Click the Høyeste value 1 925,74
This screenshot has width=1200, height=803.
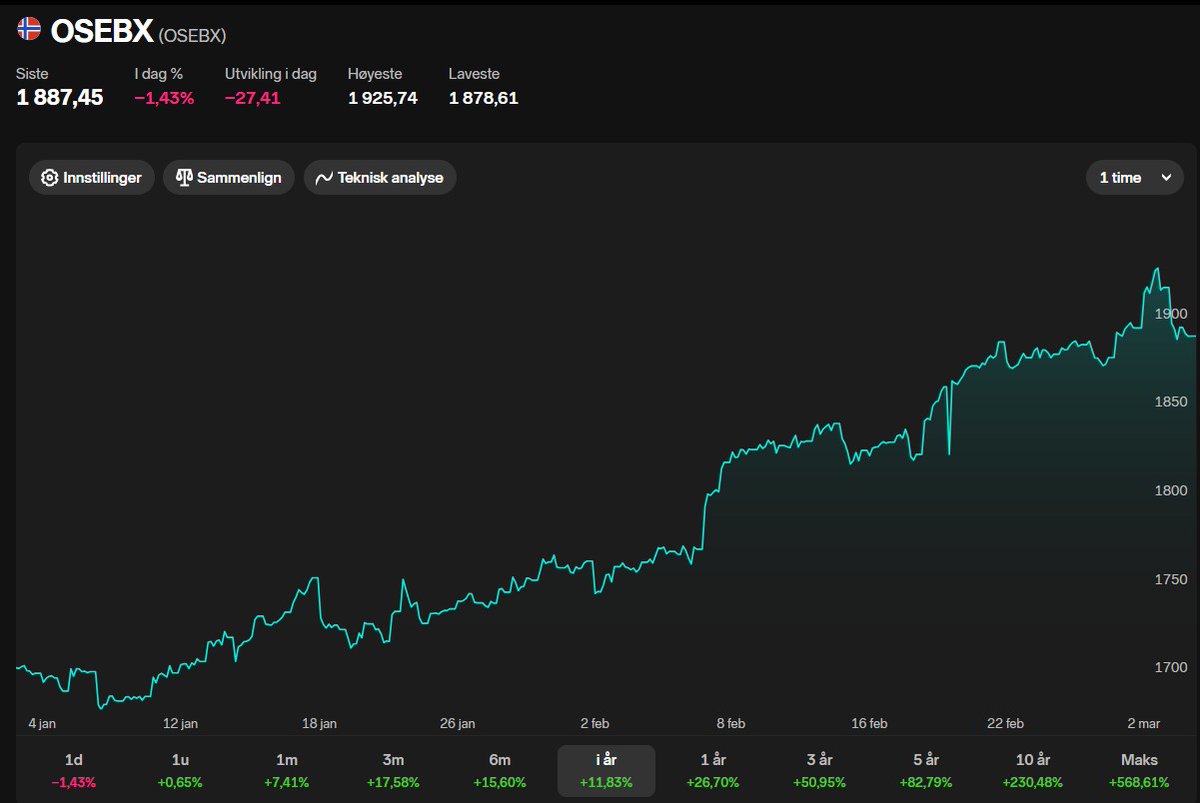(x=383, y=98)
